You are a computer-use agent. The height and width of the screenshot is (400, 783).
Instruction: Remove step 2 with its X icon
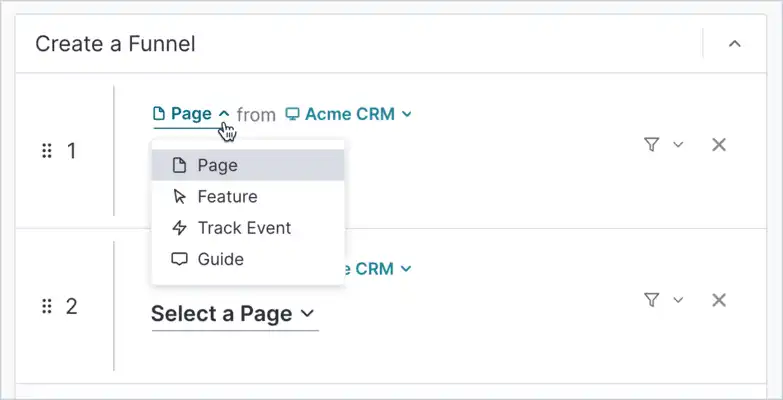(719, 300)
